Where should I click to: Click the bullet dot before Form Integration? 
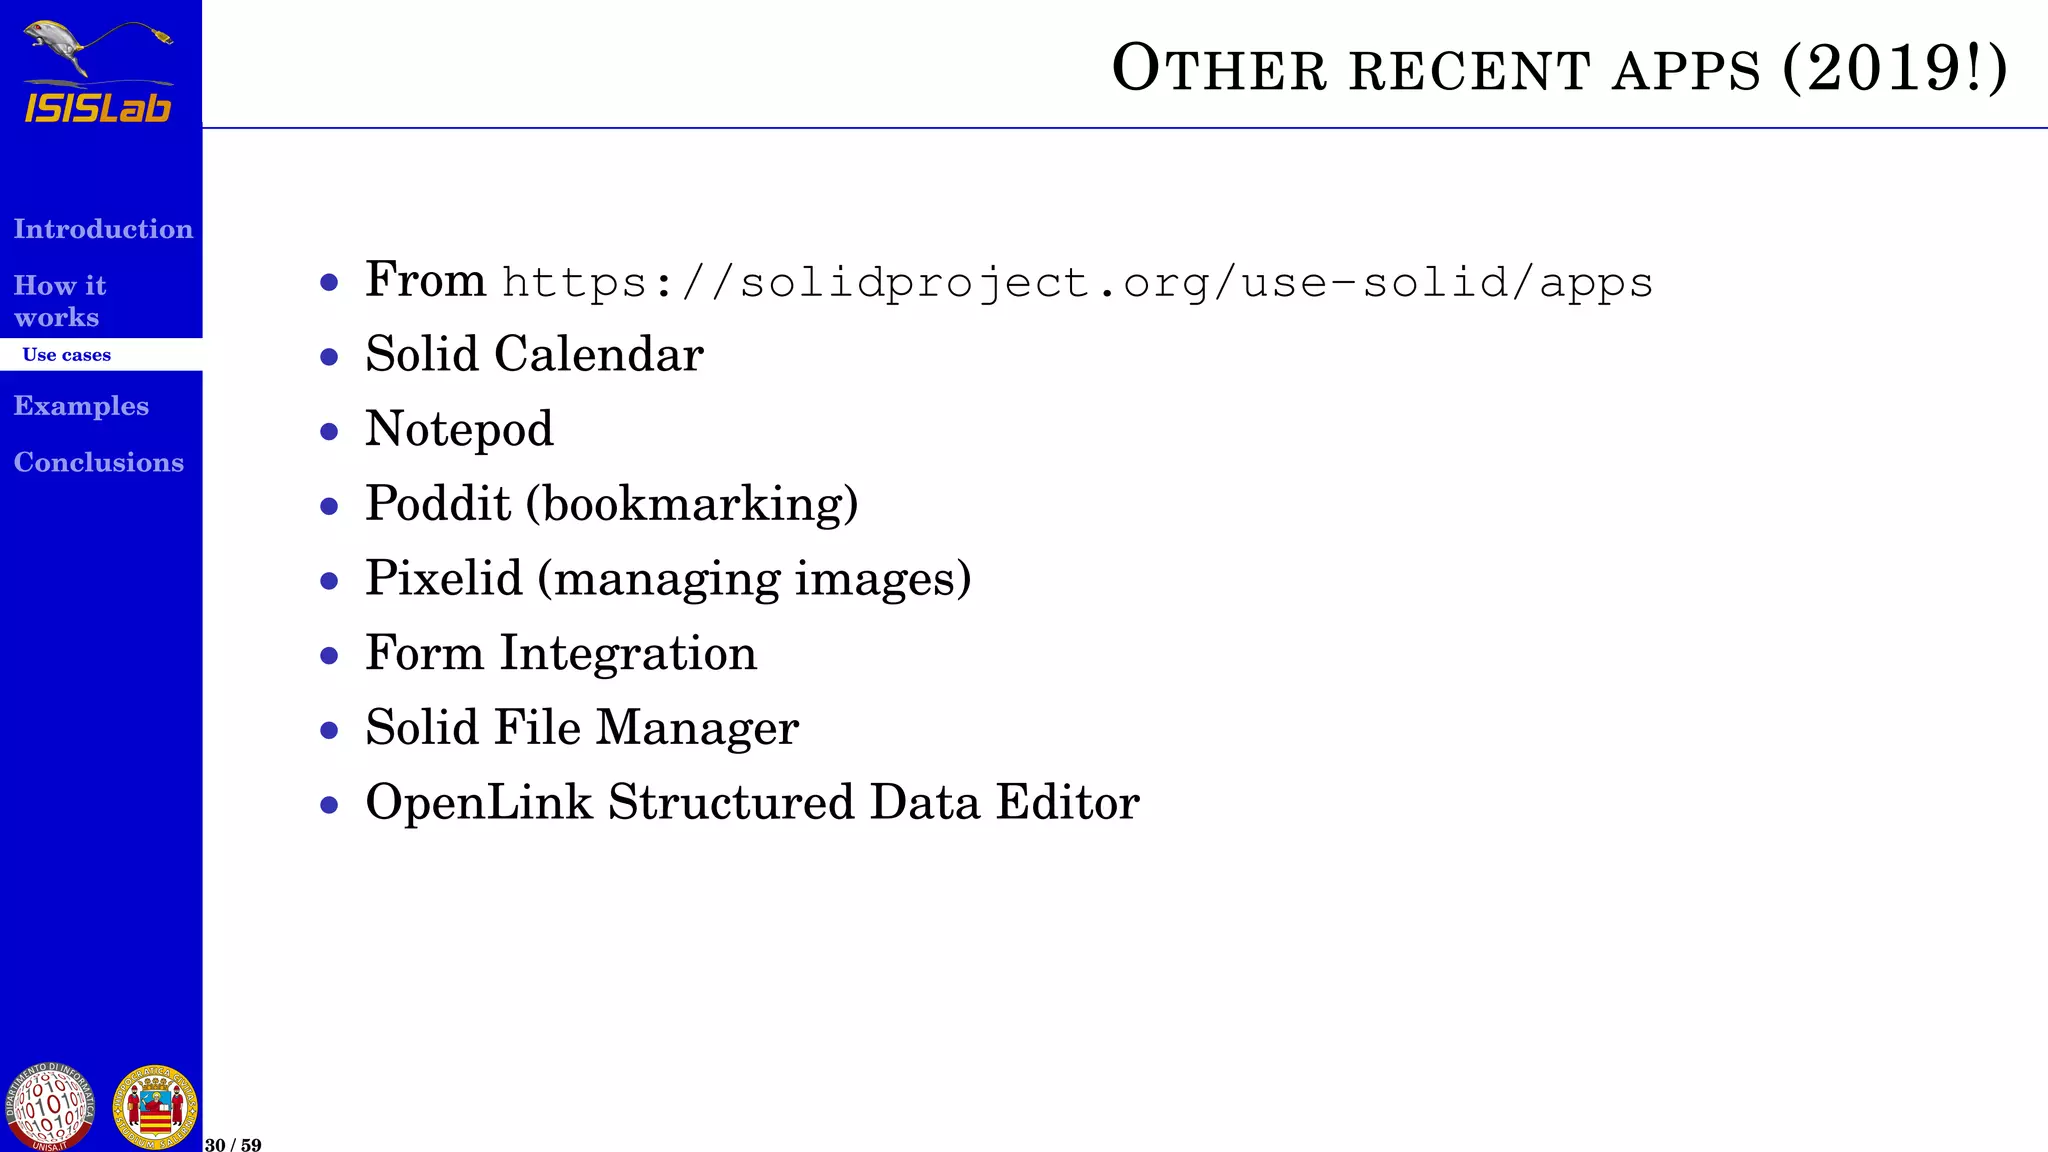point(329,656)
